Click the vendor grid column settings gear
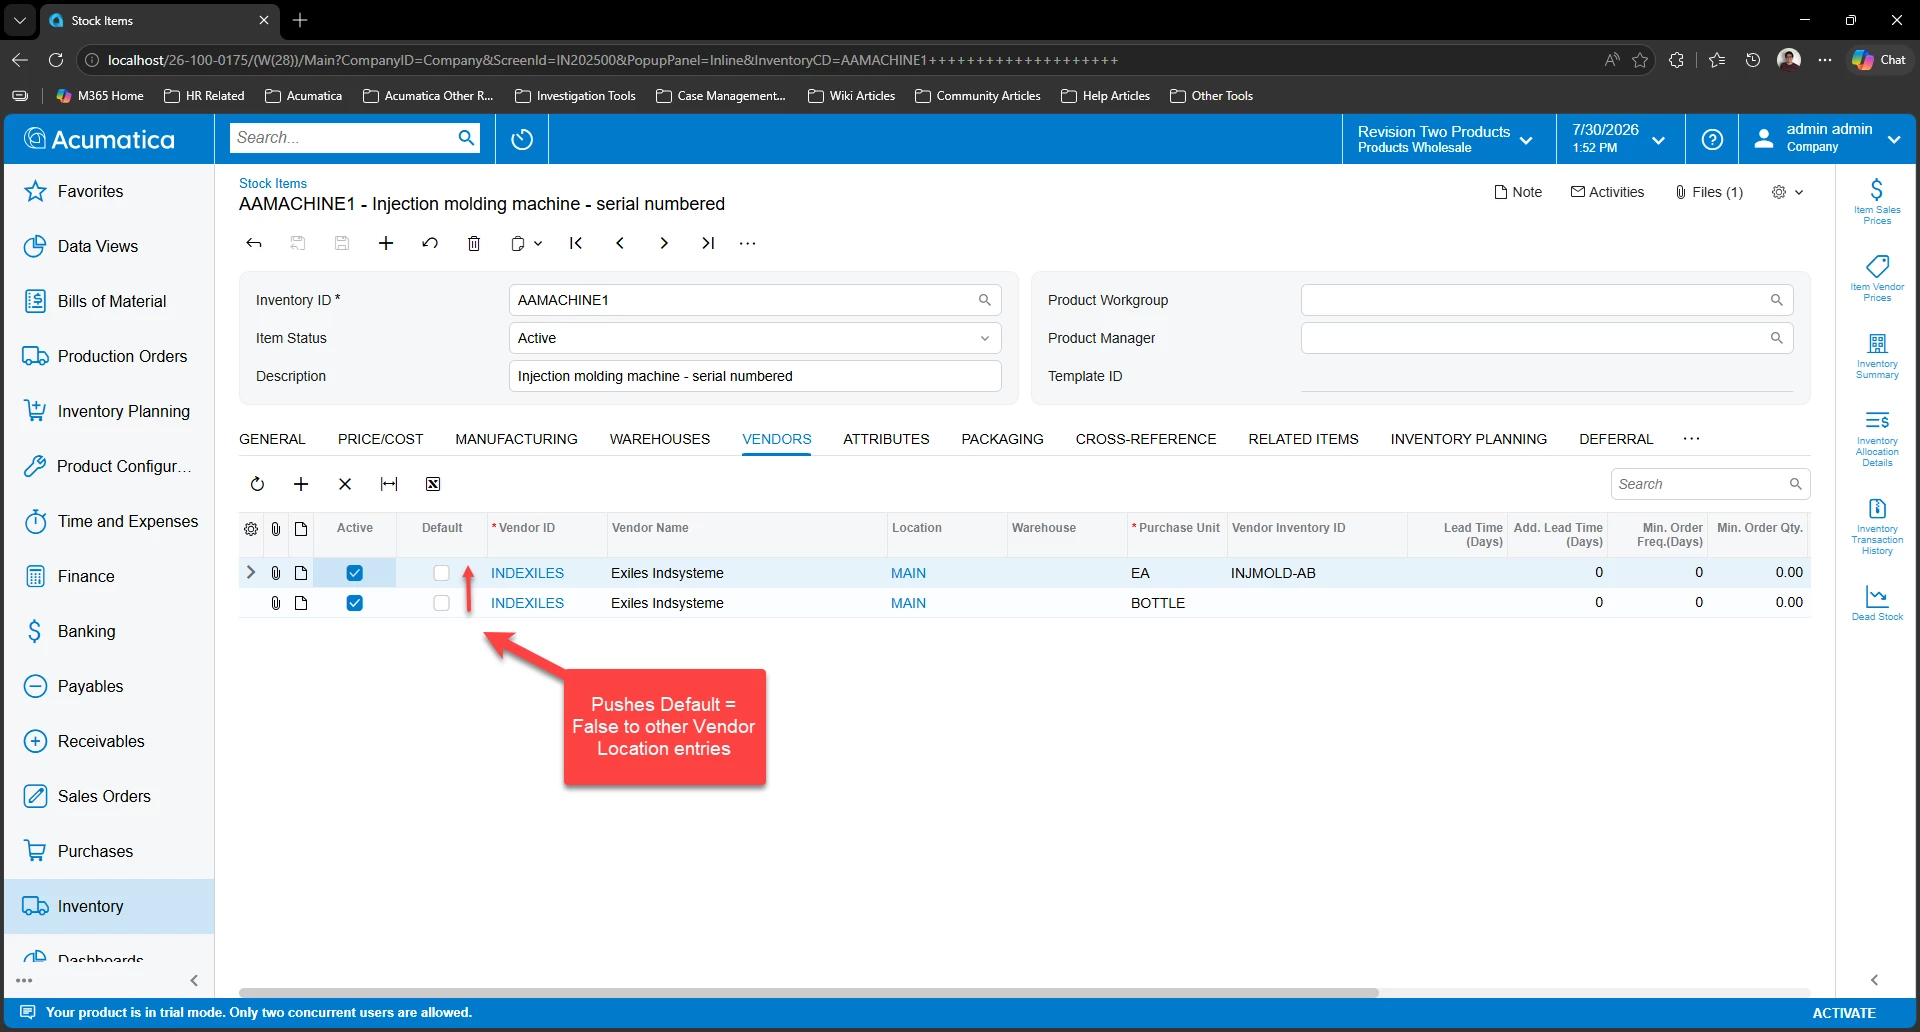 pos(251,529)
